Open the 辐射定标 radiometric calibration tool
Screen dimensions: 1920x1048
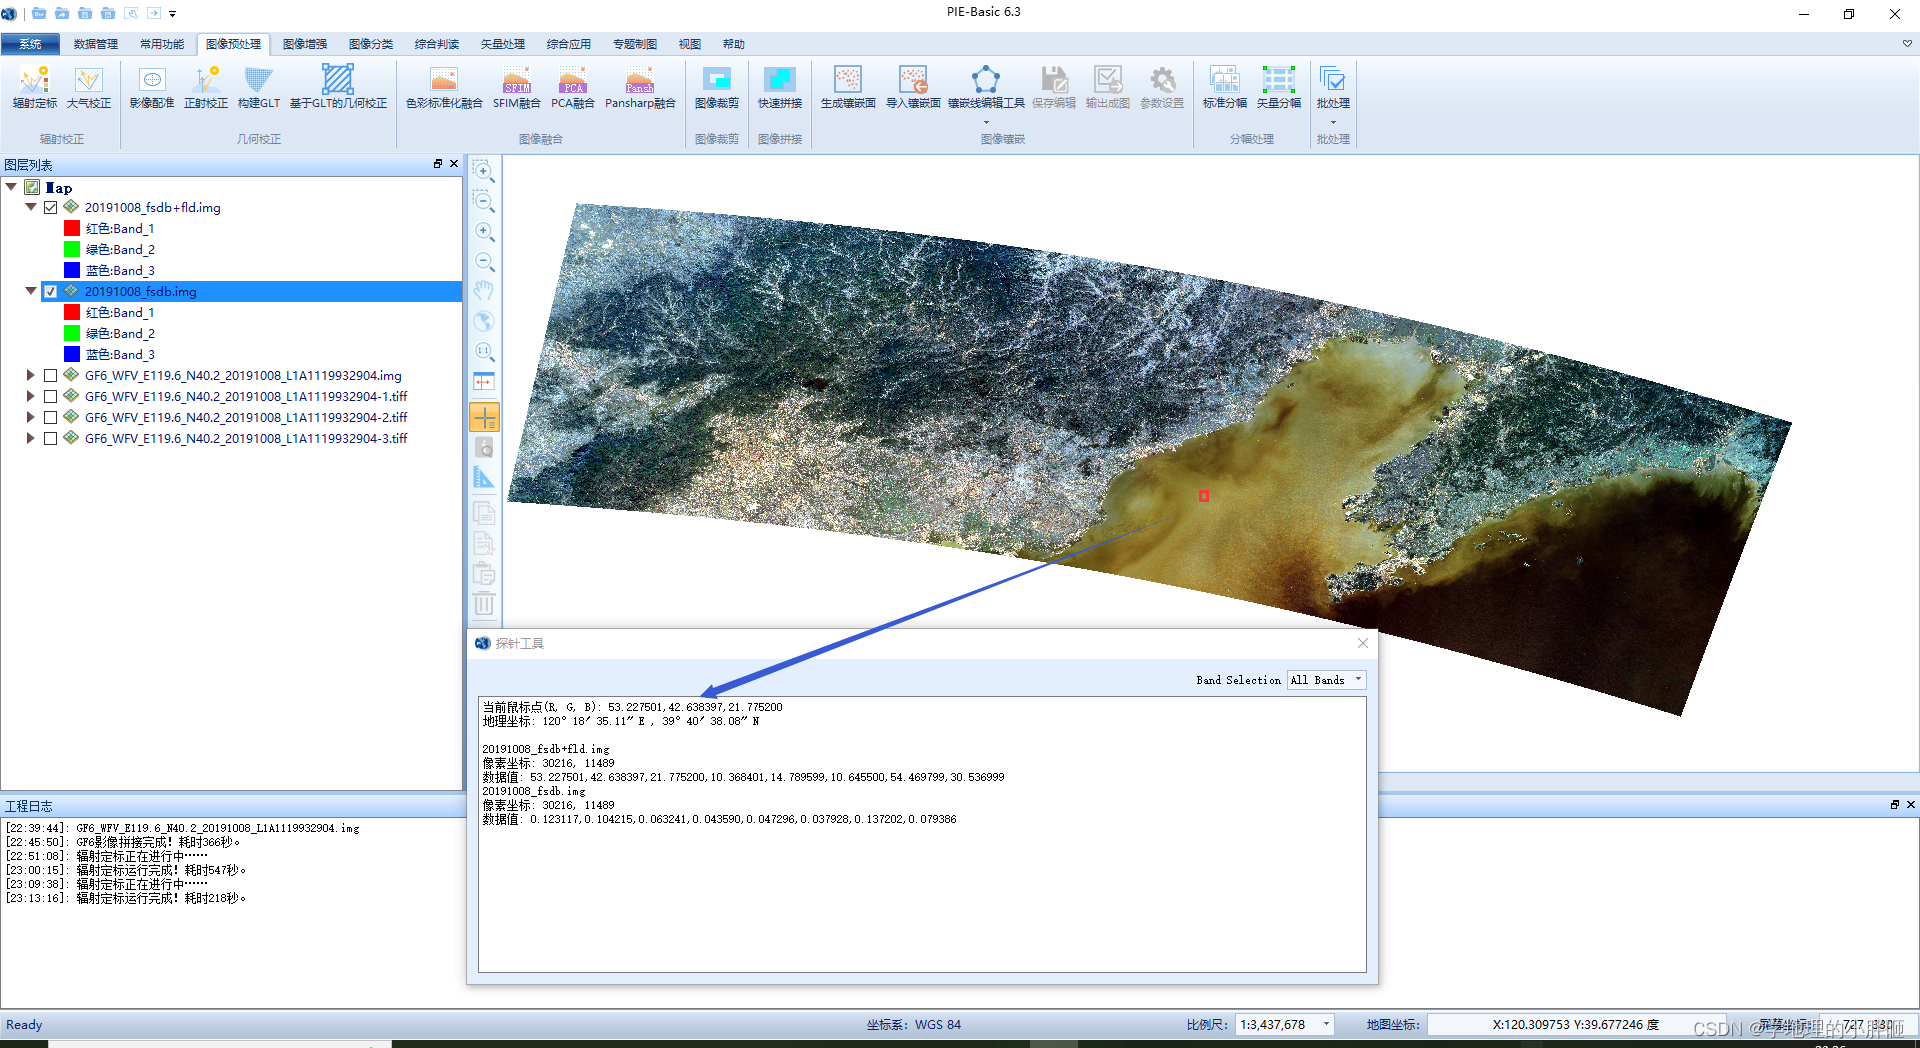pos(35,87)
